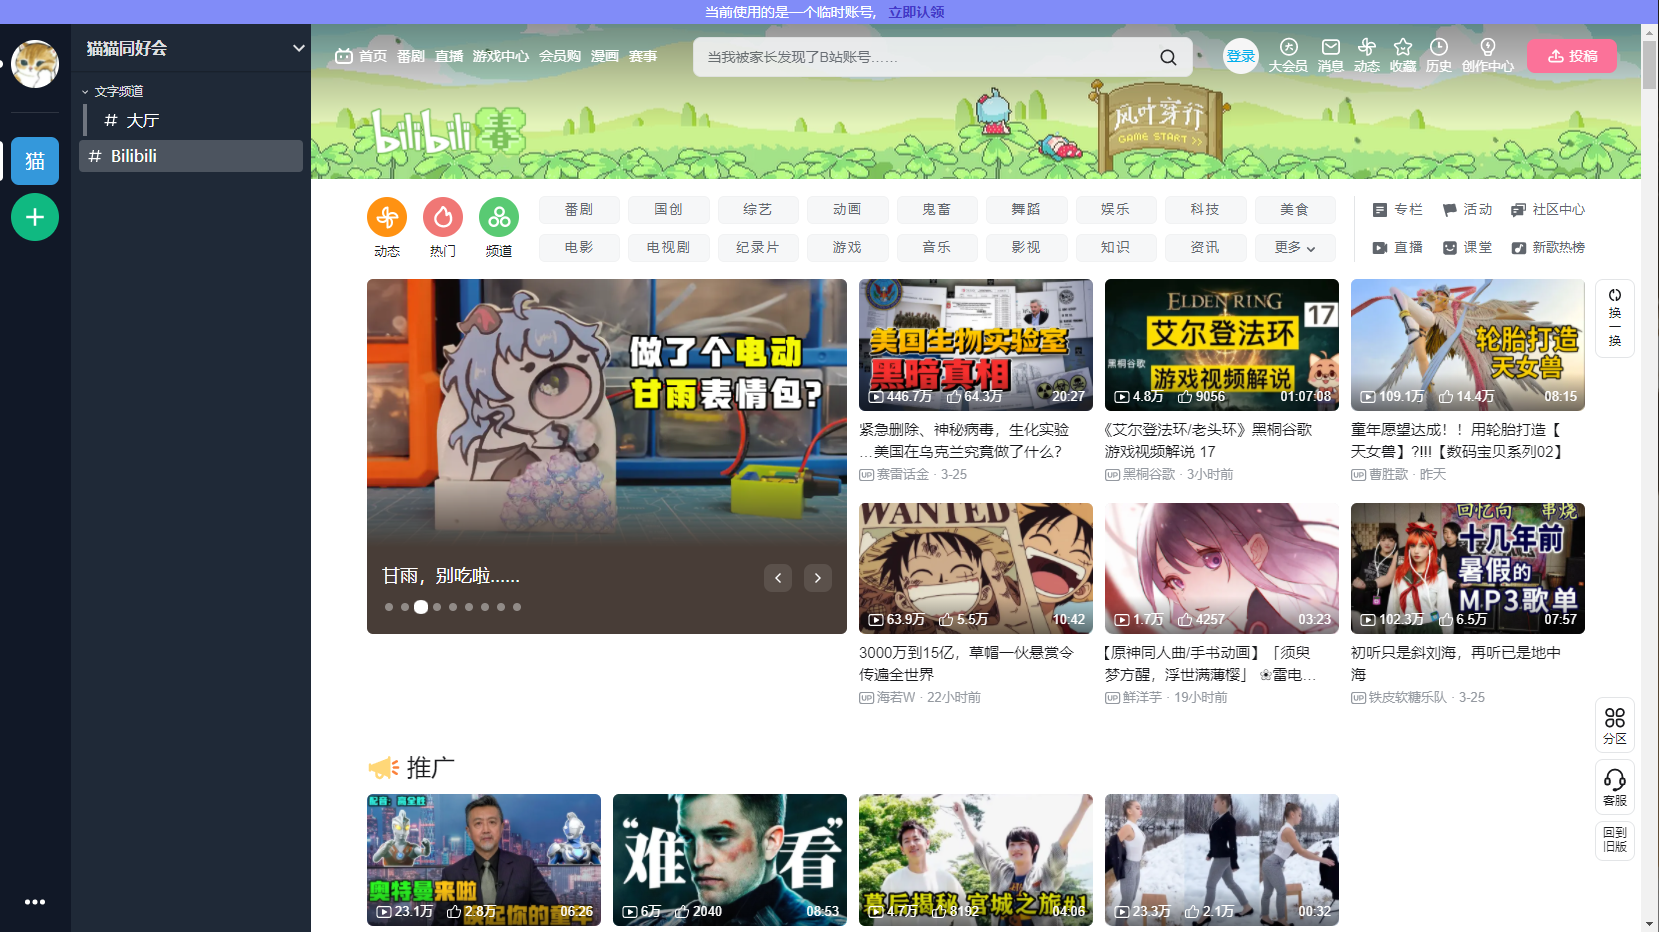Open the 动态 orange fan icon
Viewport: 1659px width, 932px height.
387,217
